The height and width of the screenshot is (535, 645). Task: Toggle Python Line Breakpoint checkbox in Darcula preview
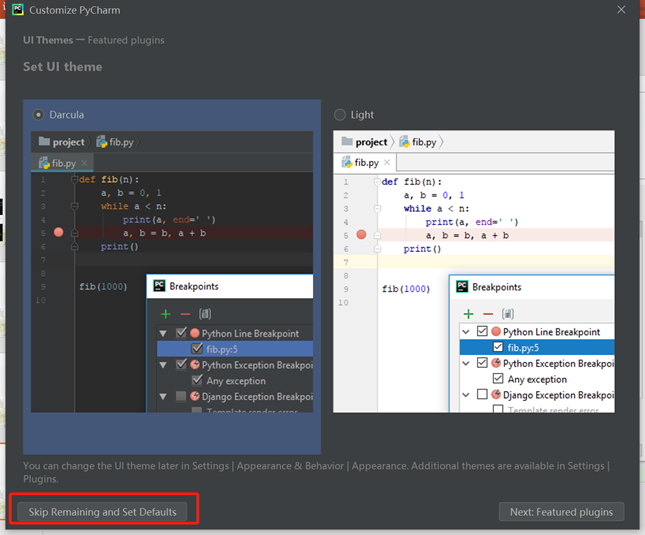coord(181,333)
